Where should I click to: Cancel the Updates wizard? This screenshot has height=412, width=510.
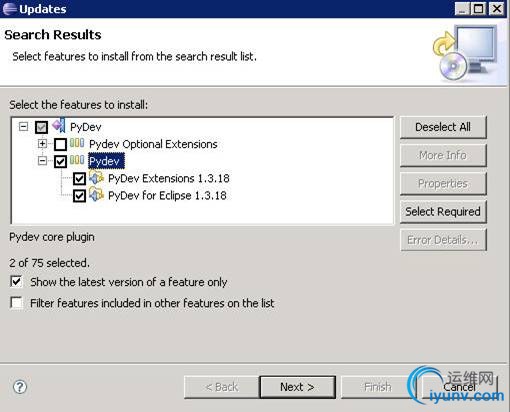pos(459,387)
